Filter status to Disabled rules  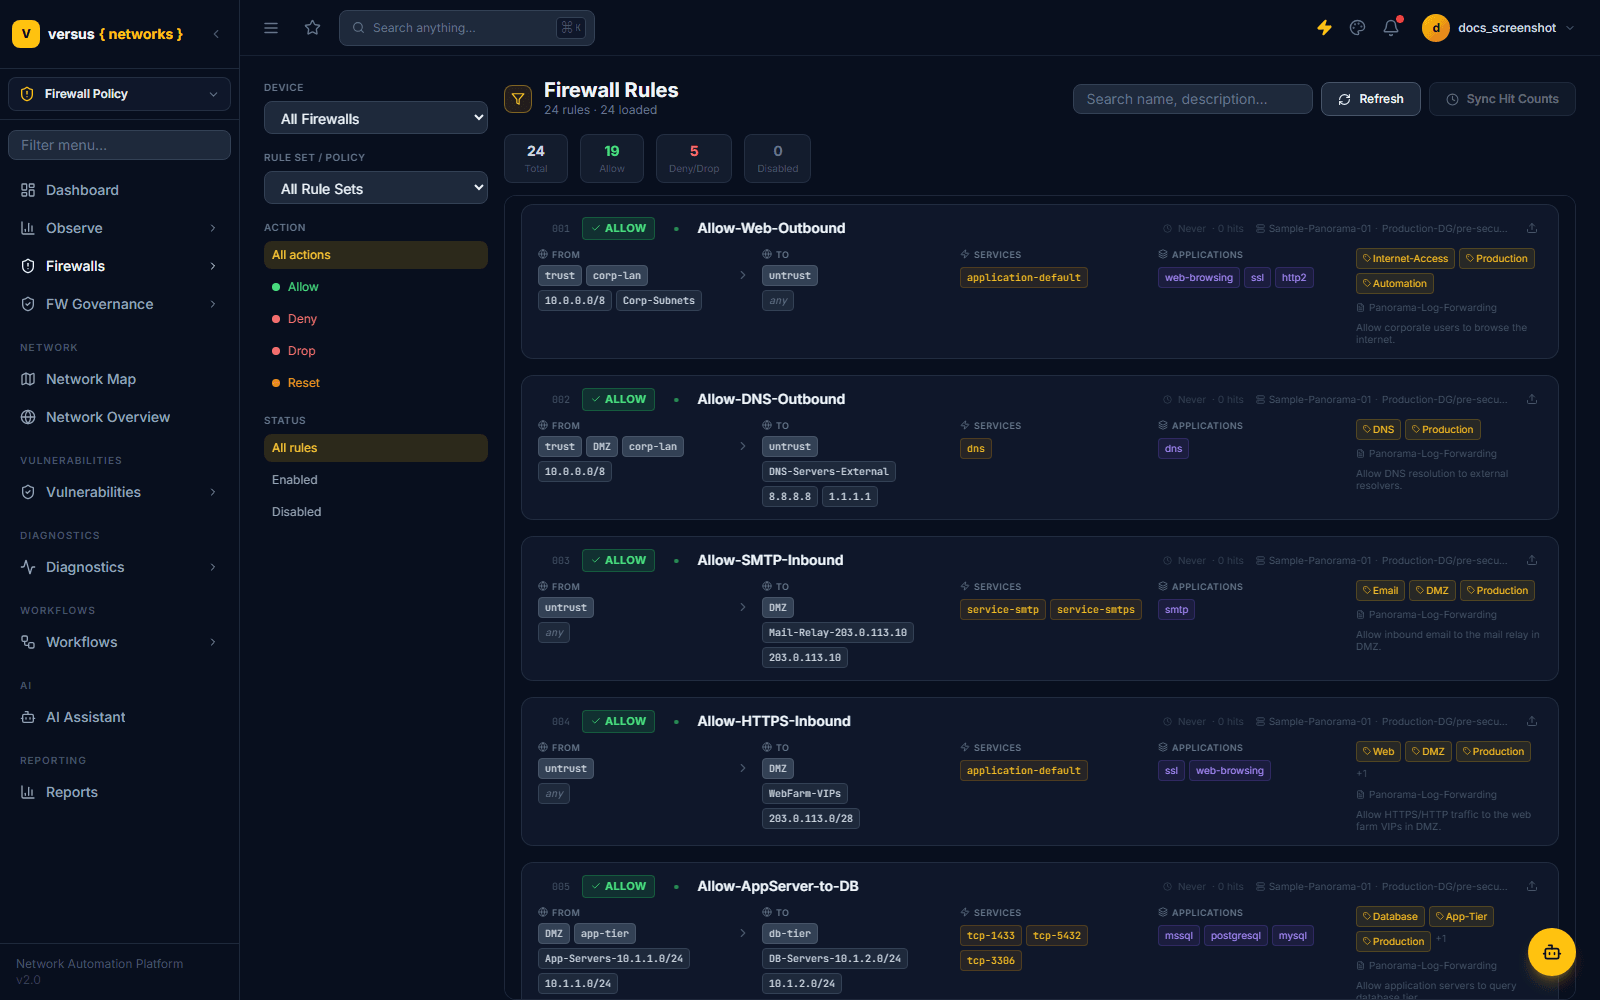click(376, 512)
